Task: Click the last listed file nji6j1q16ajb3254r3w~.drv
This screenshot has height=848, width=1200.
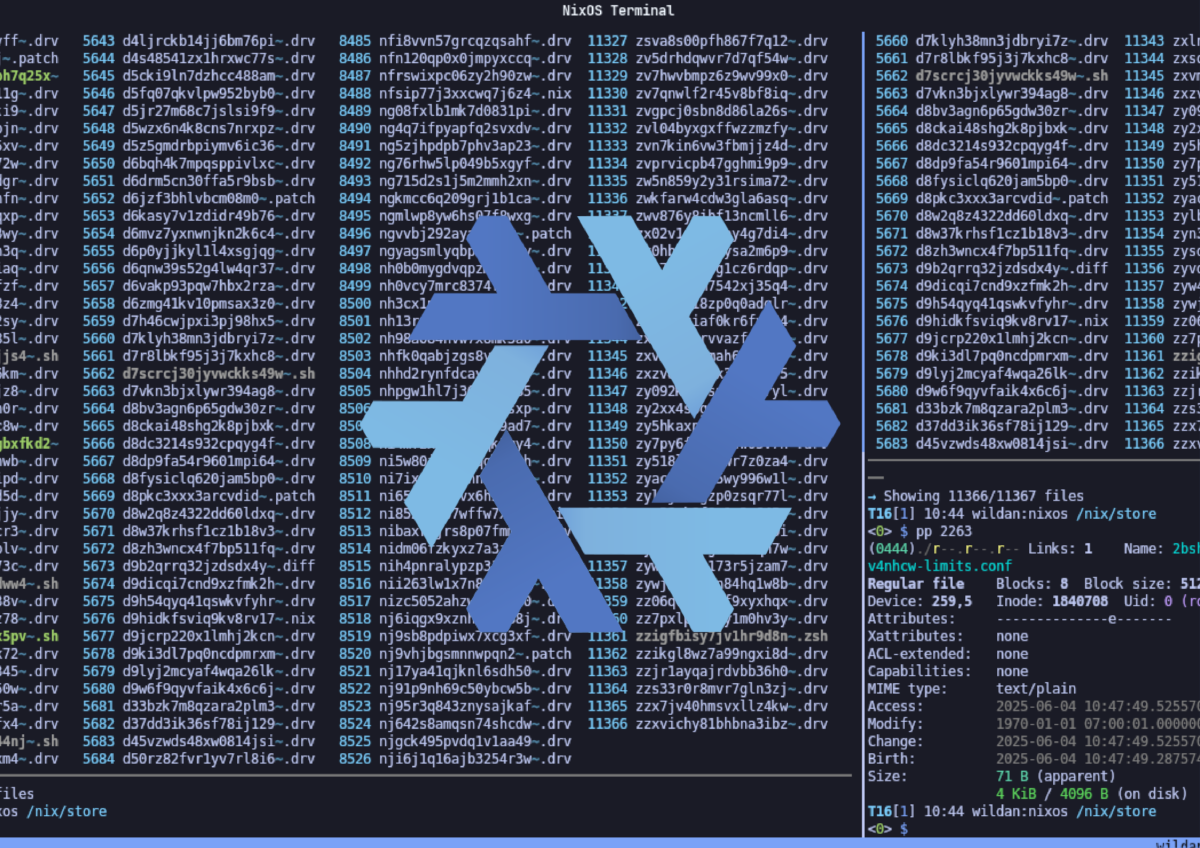Action: pyautogui.click(x=455, y=758)
